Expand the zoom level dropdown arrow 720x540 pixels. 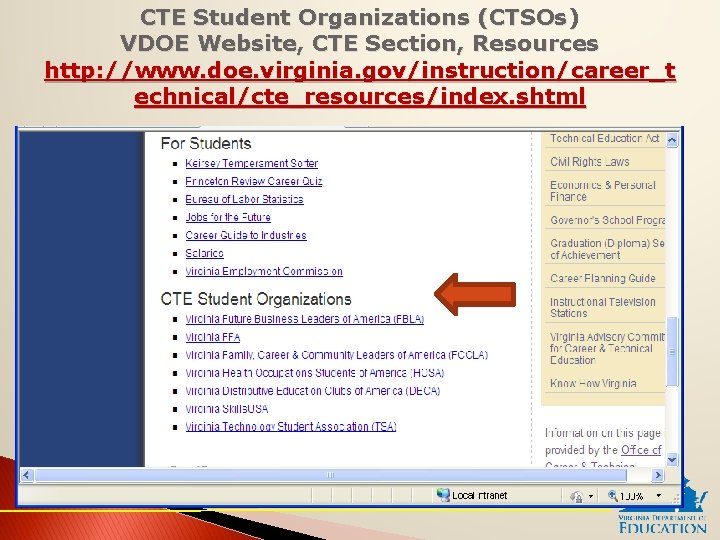click(x=658, y=495)
